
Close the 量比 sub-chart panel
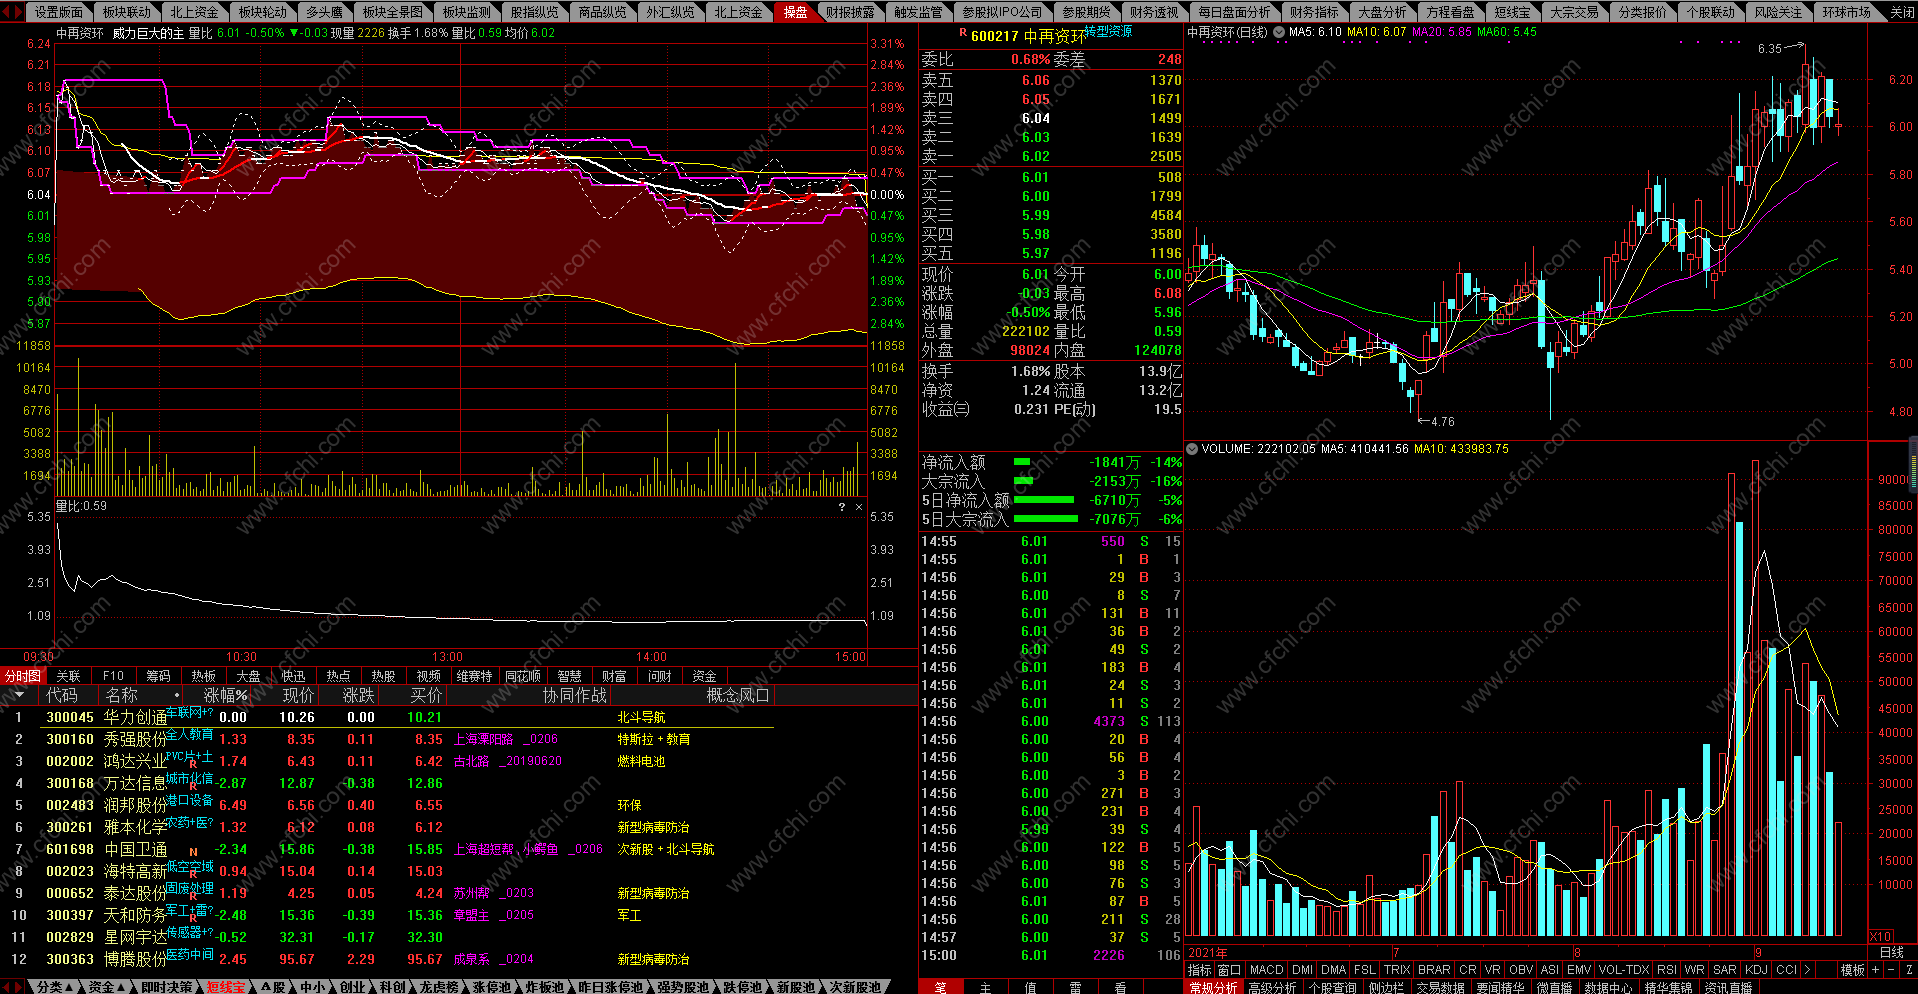859,507
